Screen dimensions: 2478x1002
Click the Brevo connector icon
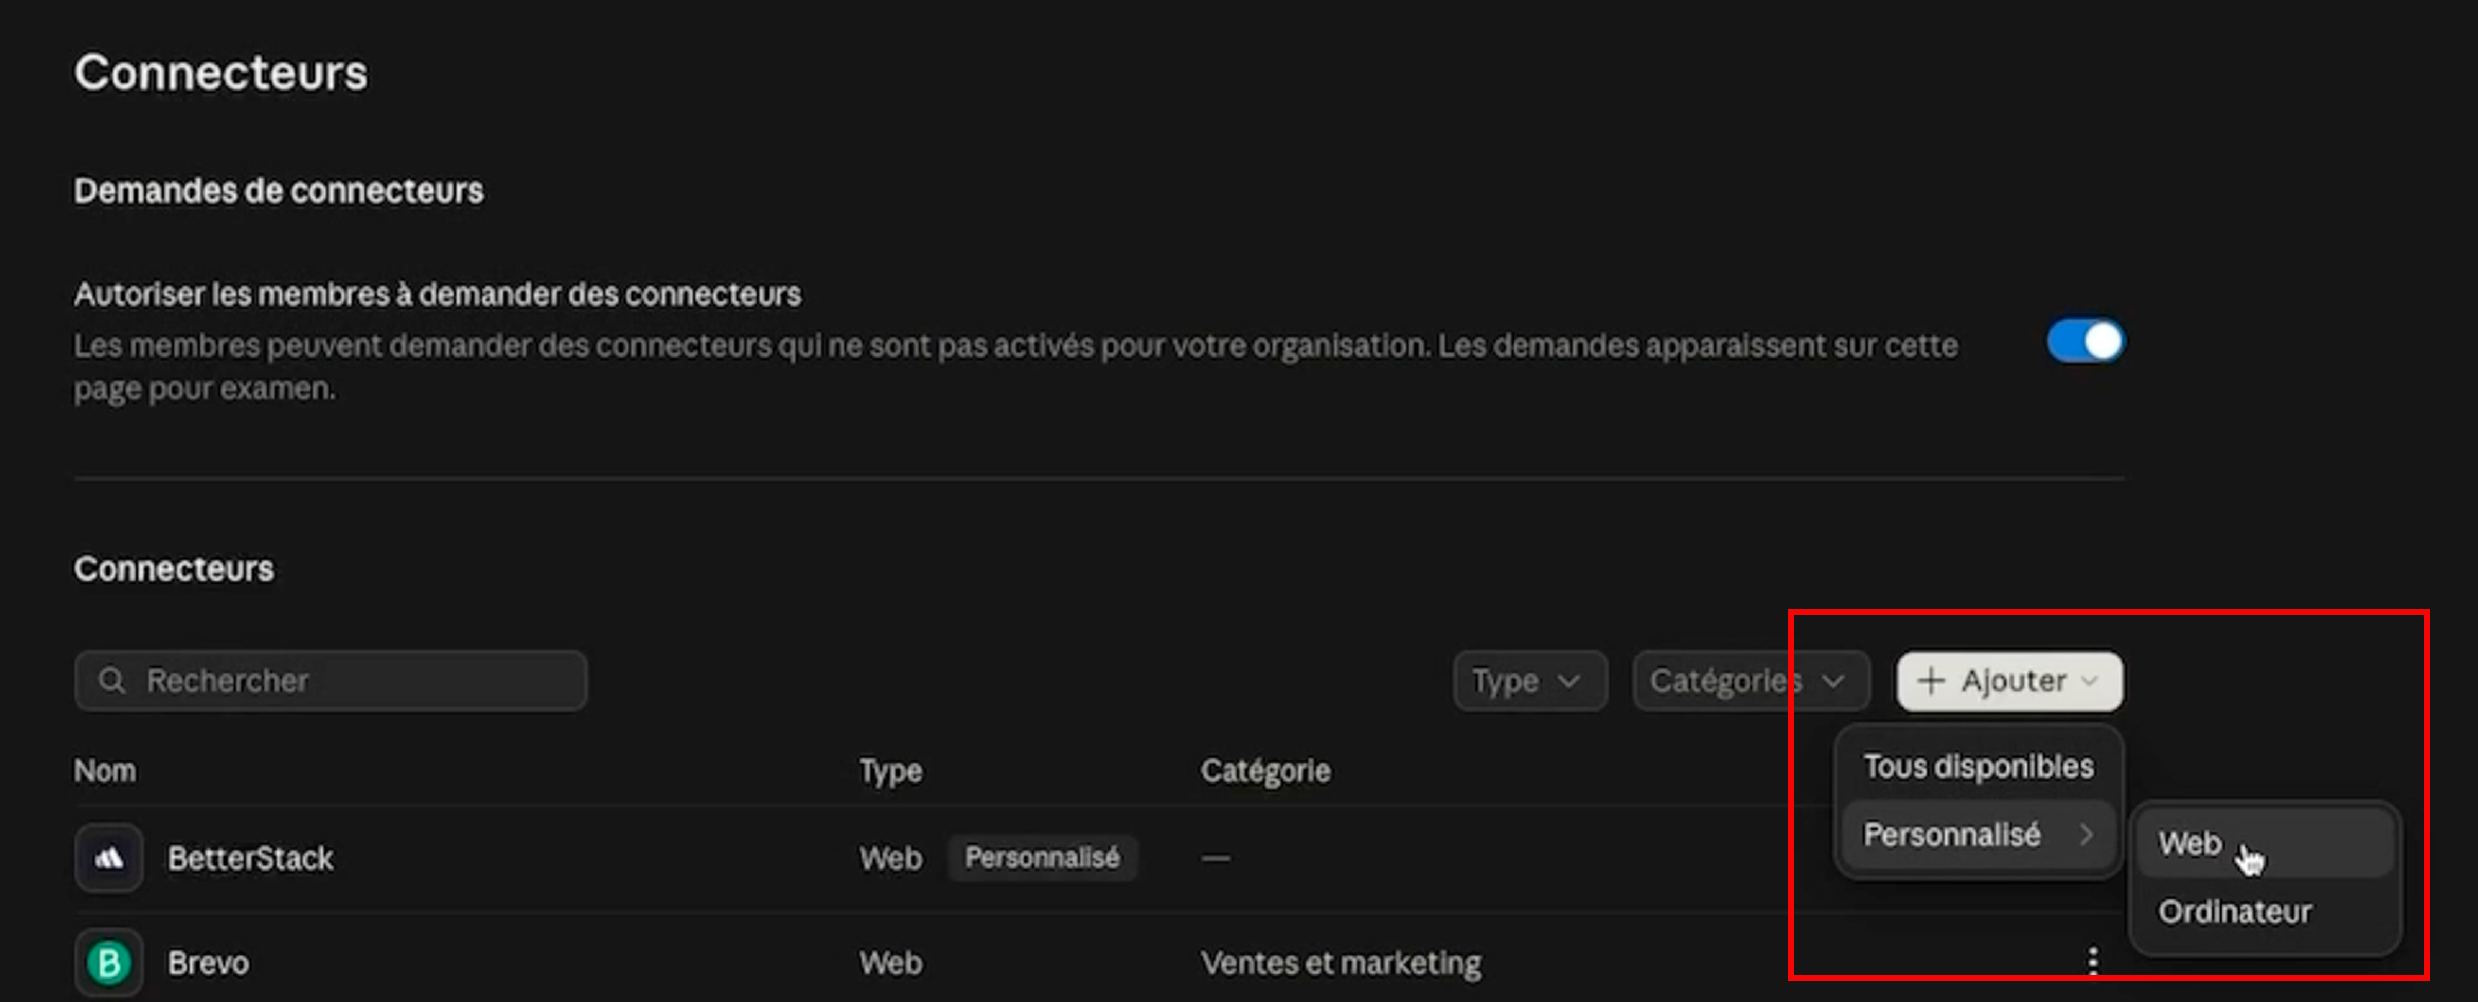(109, 963)
